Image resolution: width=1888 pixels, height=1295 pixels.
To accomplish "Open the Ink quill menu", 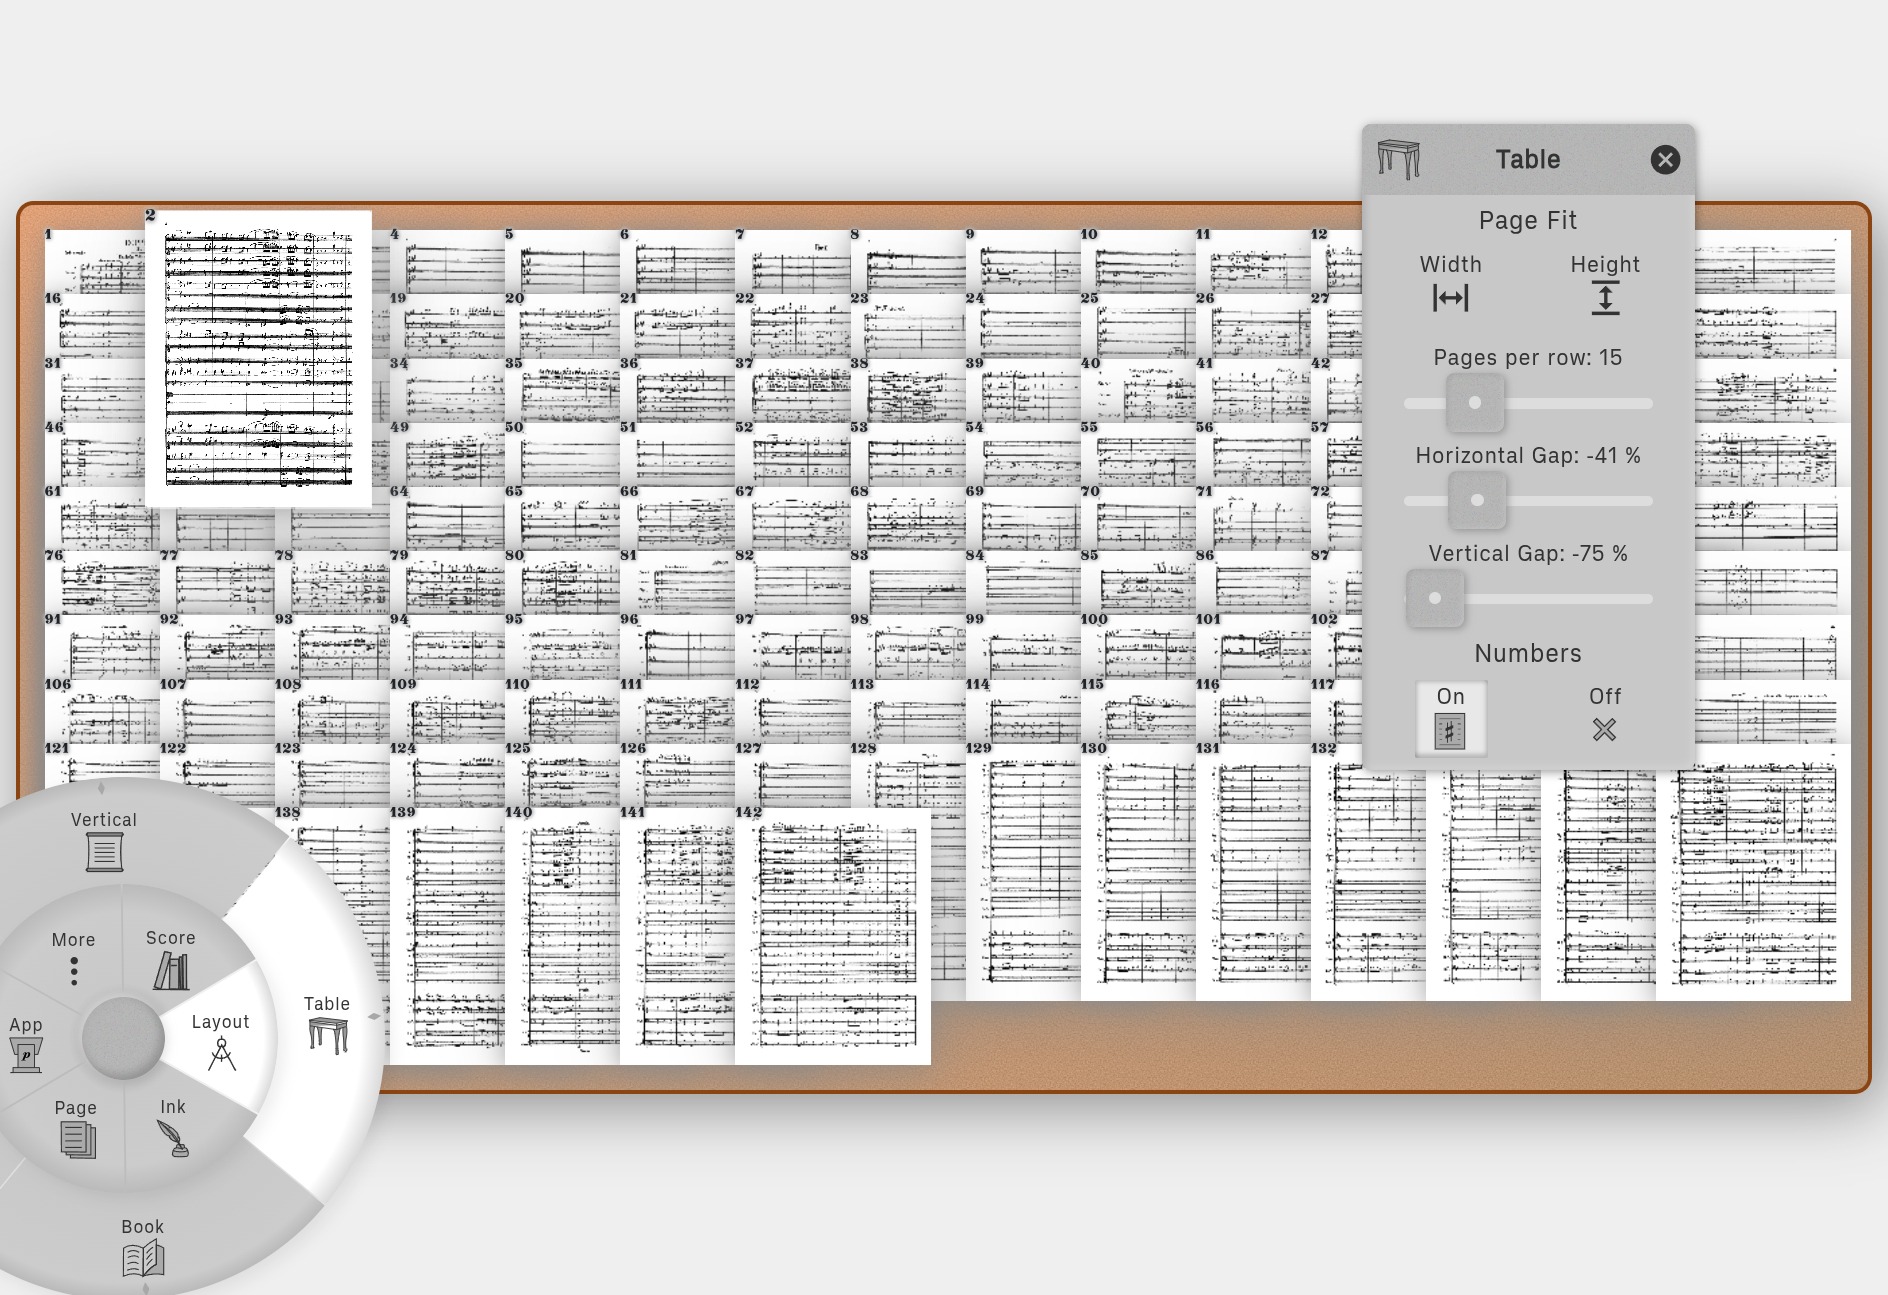I will [173, 1137].
